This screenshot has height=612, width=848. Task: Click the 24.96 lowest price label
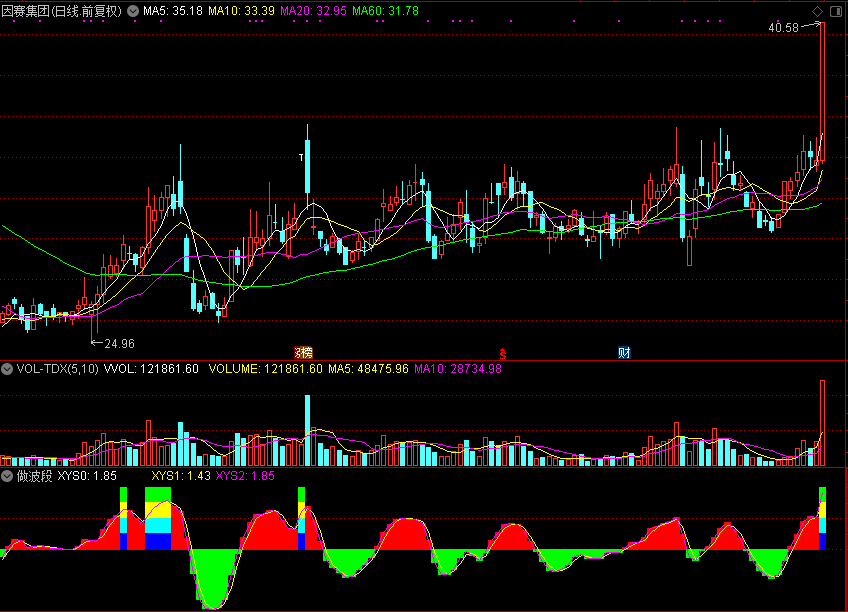click(x=119, y=343)
